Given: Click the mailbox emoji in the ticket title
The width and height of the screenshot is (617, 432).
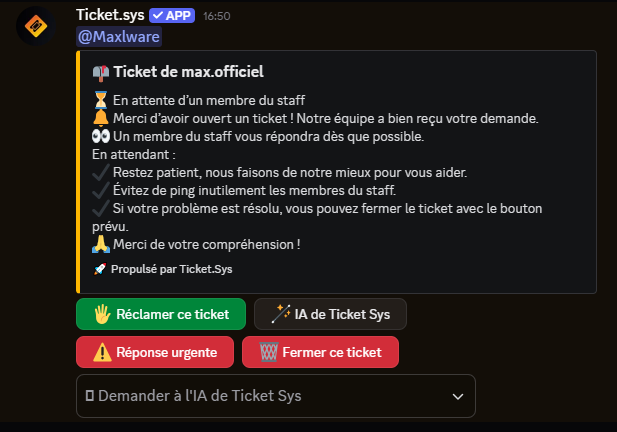Looking at the screenshot, I should (x=101, y=72).
